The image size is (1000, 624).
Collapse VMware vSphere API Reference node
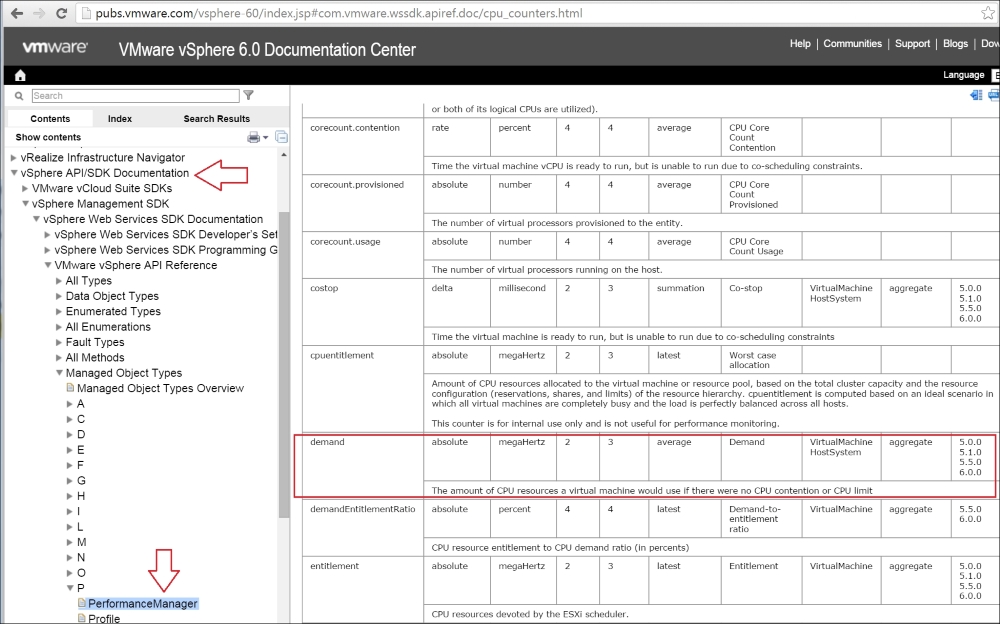pyautogui.click(x=47, y=265)
